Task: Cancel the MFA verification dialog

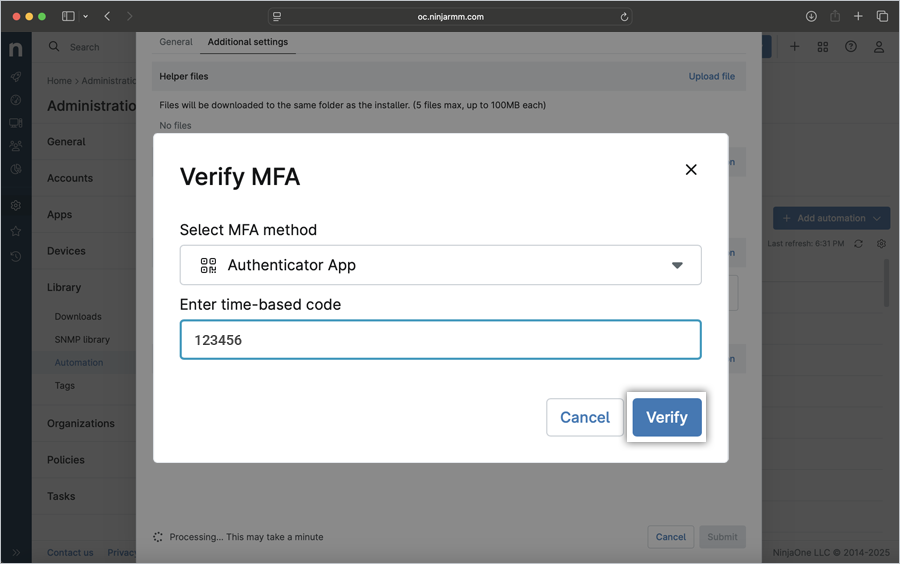Action: pos(584,417)
